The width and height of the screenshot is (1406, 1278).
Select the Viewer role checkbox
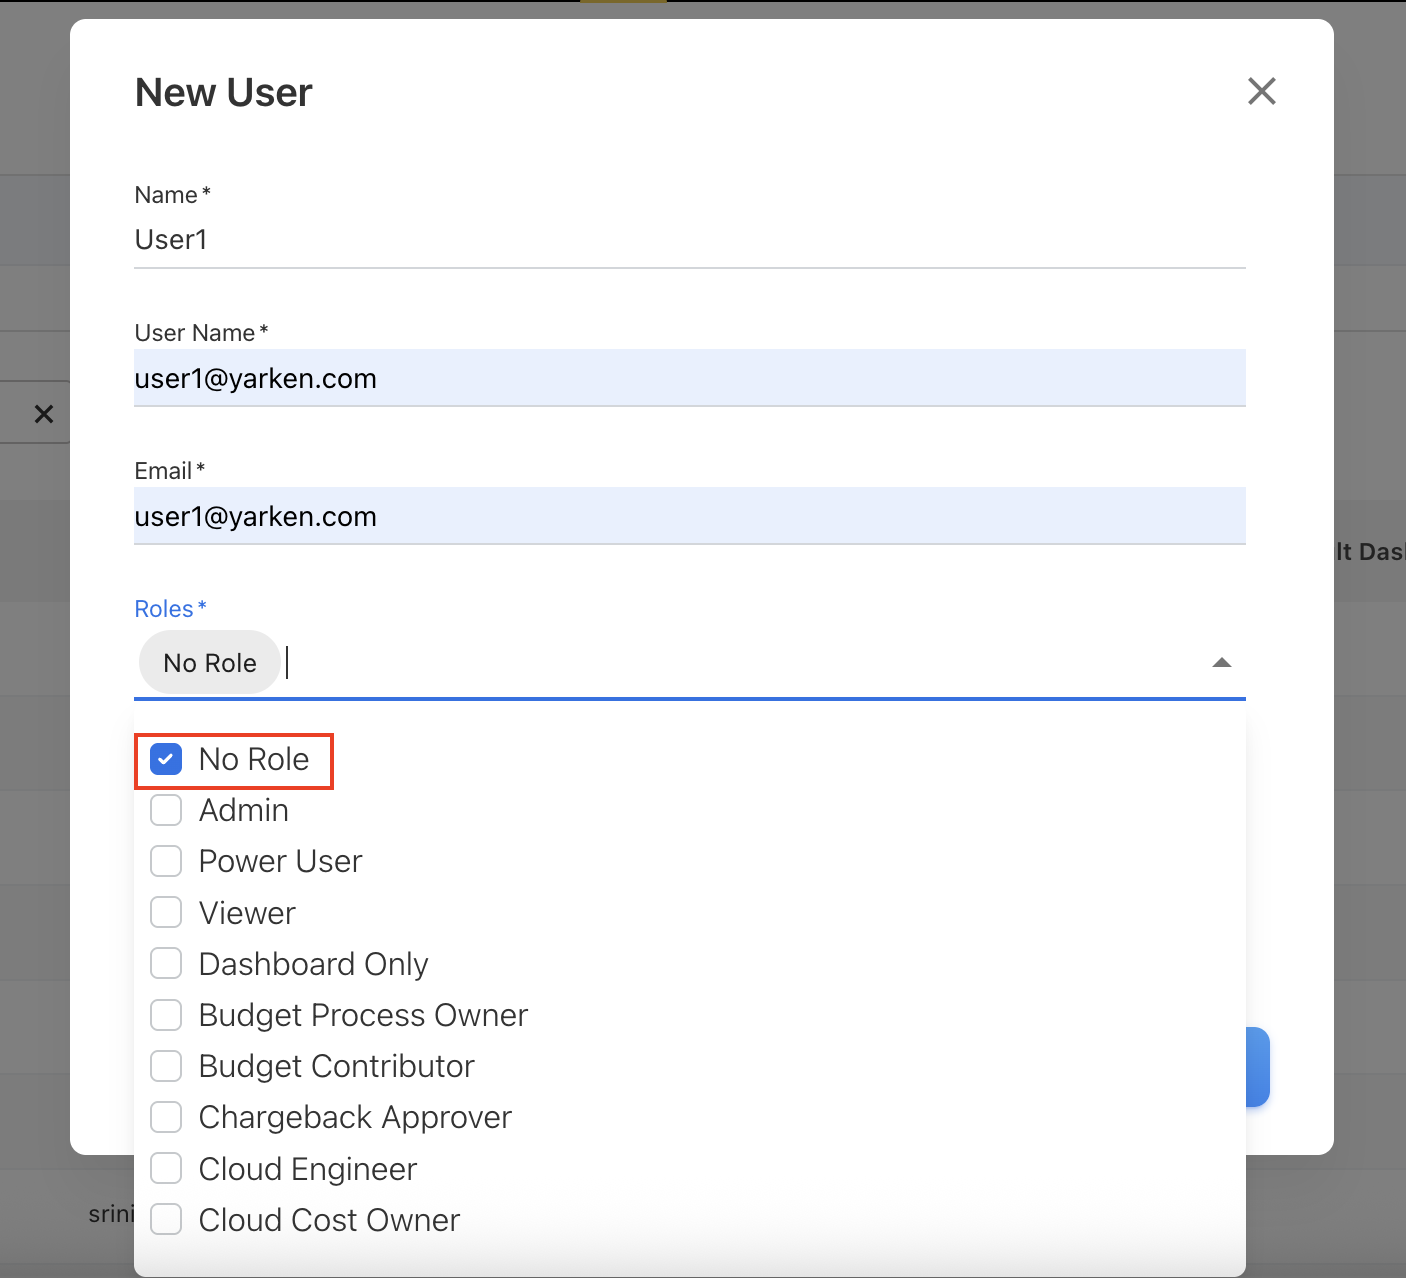[166, 912]
